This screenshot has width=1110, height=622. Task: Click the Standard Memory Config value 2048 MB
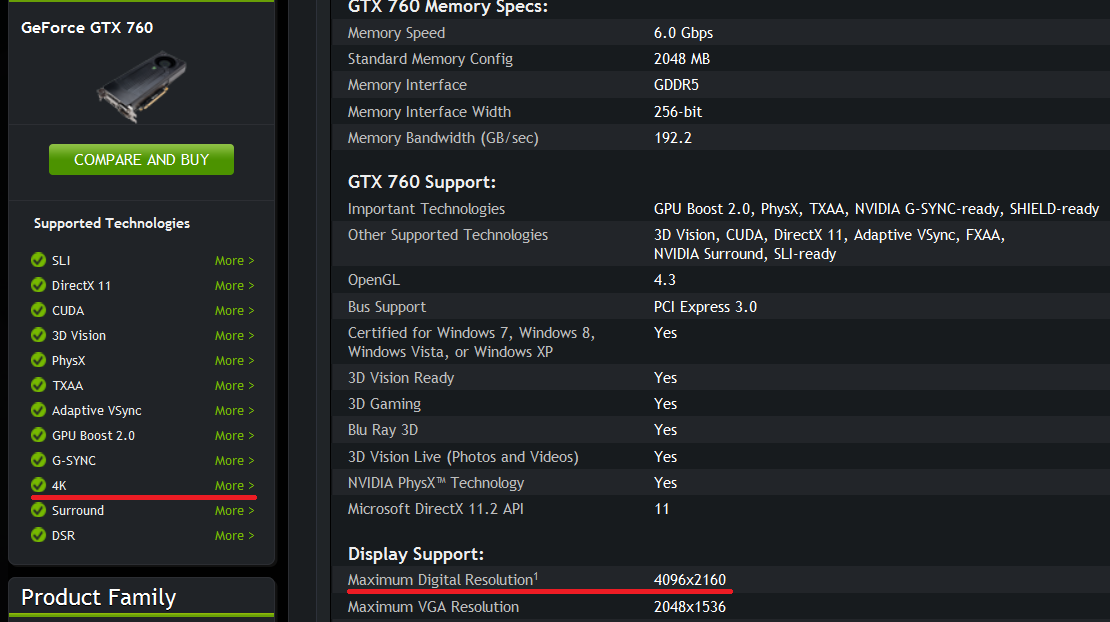click(x=682, y=59)
